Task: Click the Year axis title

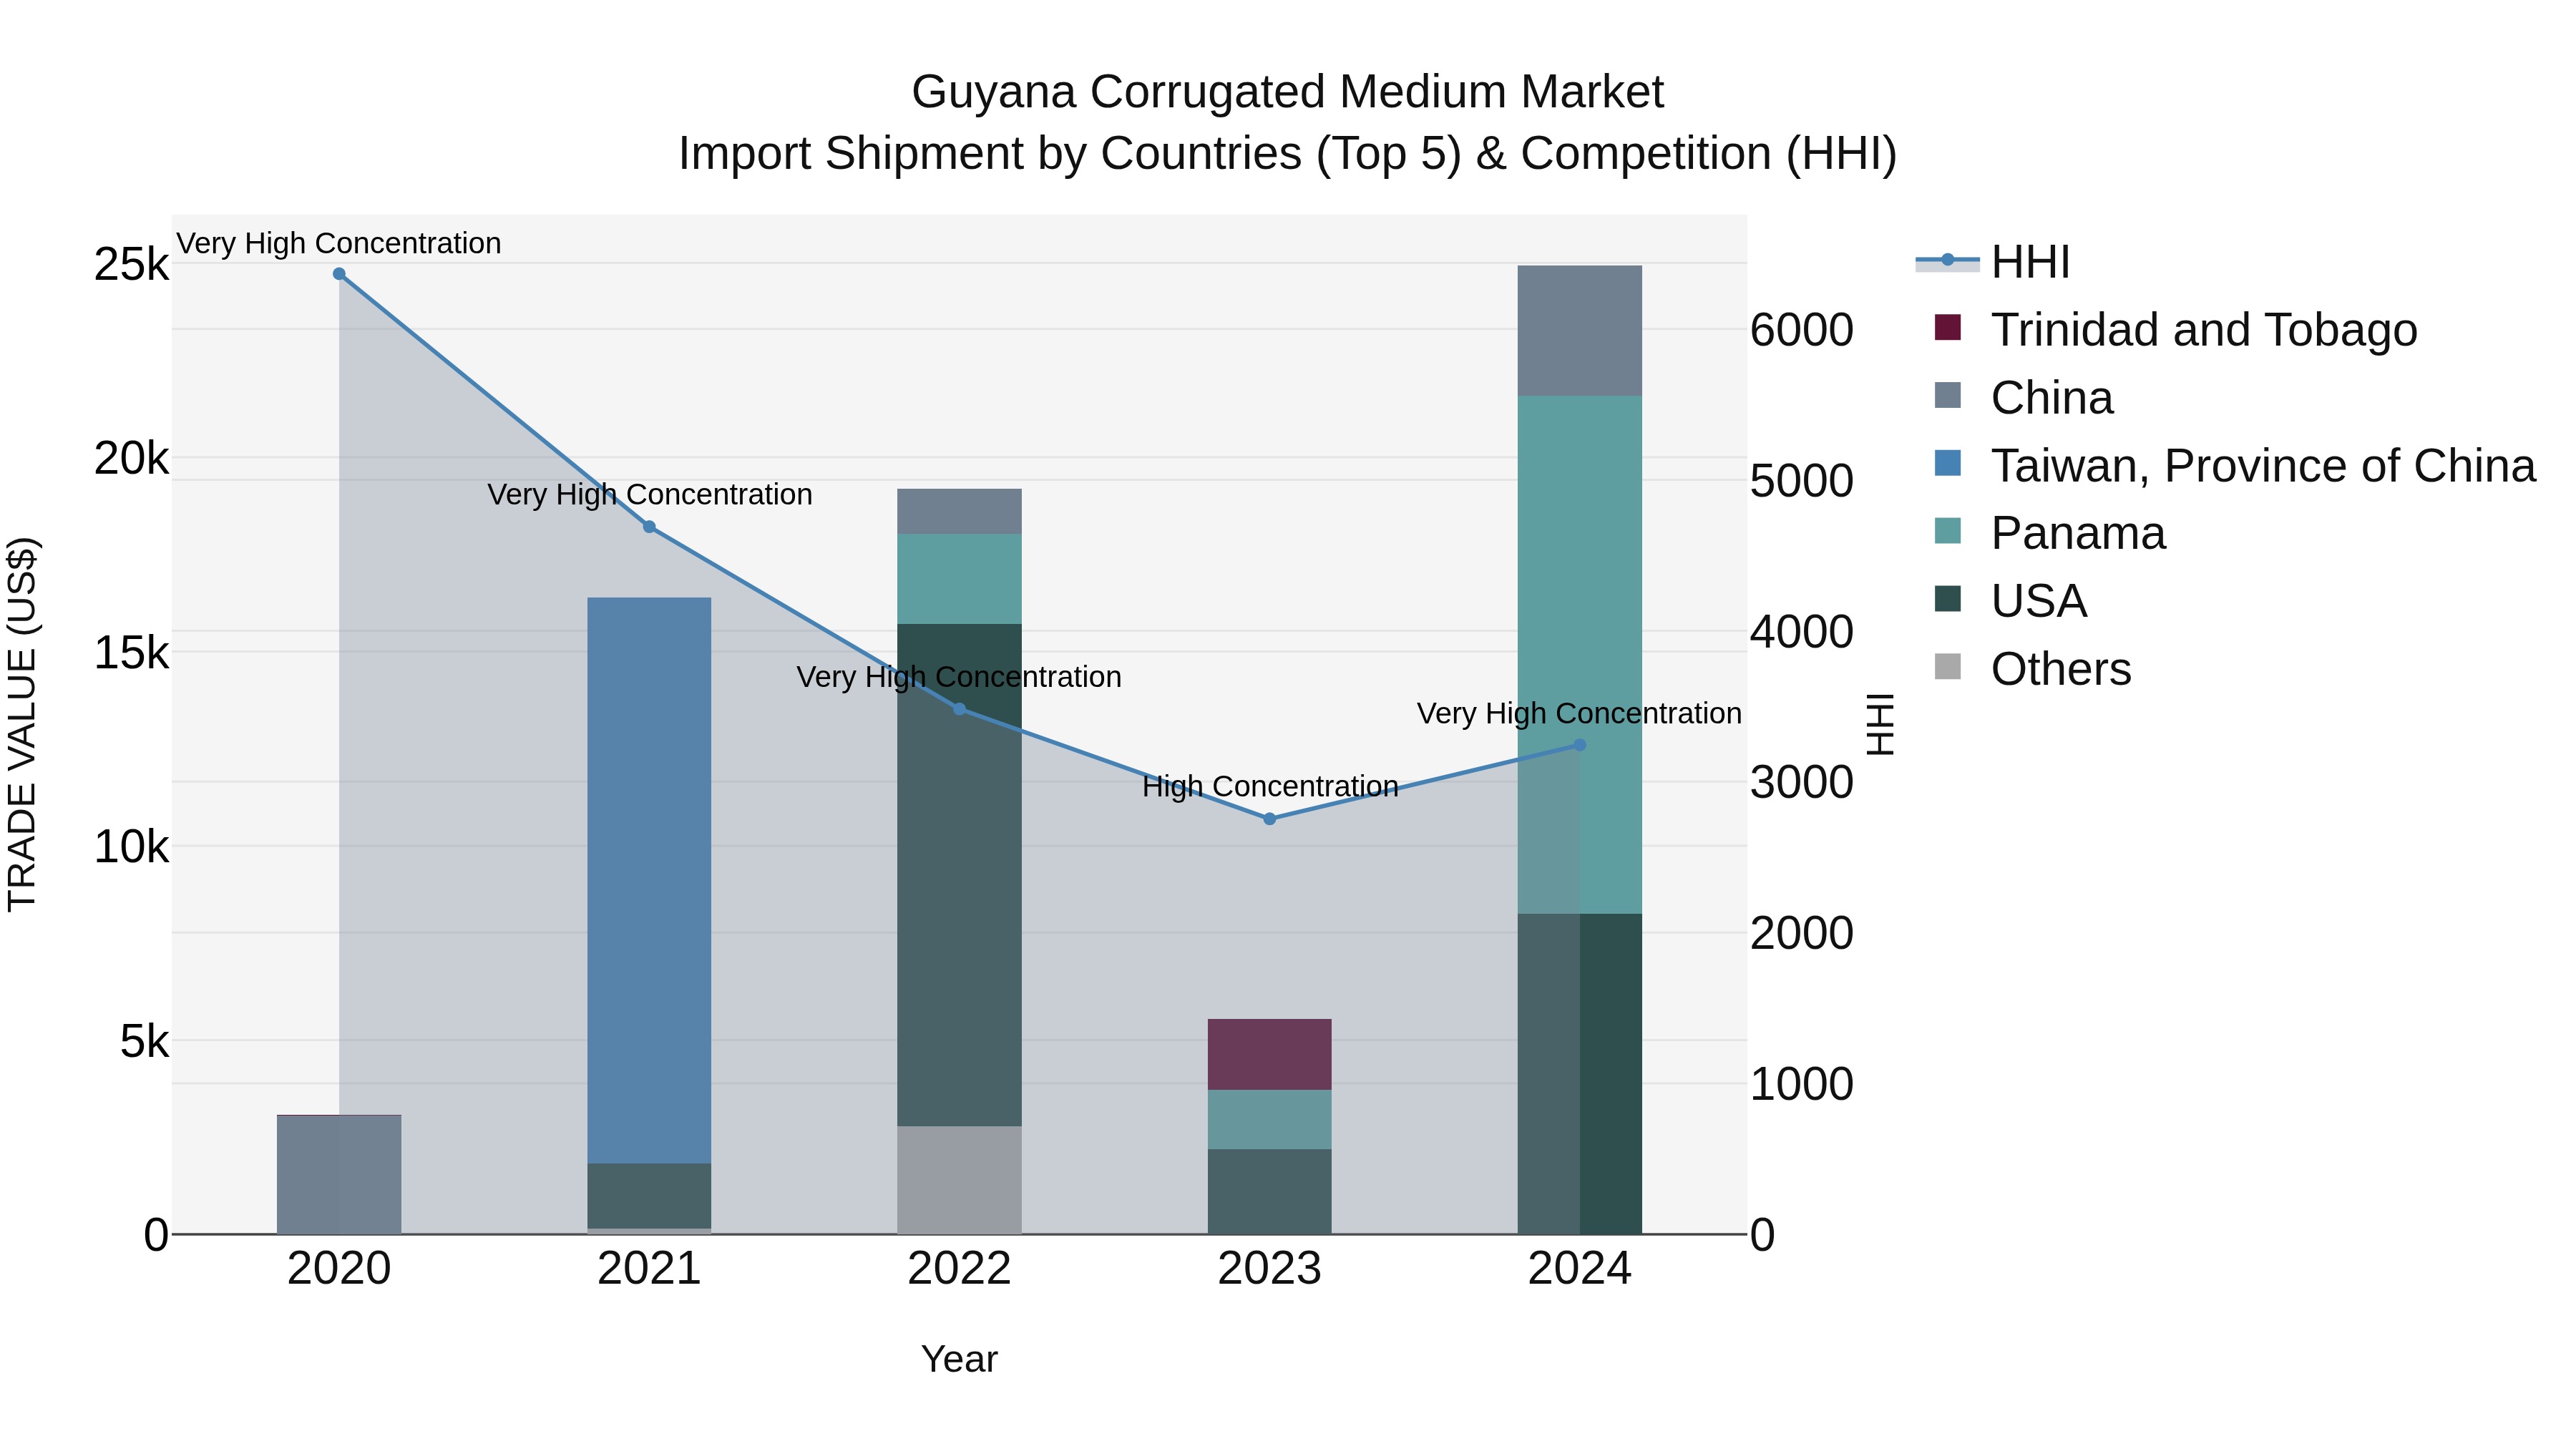Action: [x=959, y=1360]
